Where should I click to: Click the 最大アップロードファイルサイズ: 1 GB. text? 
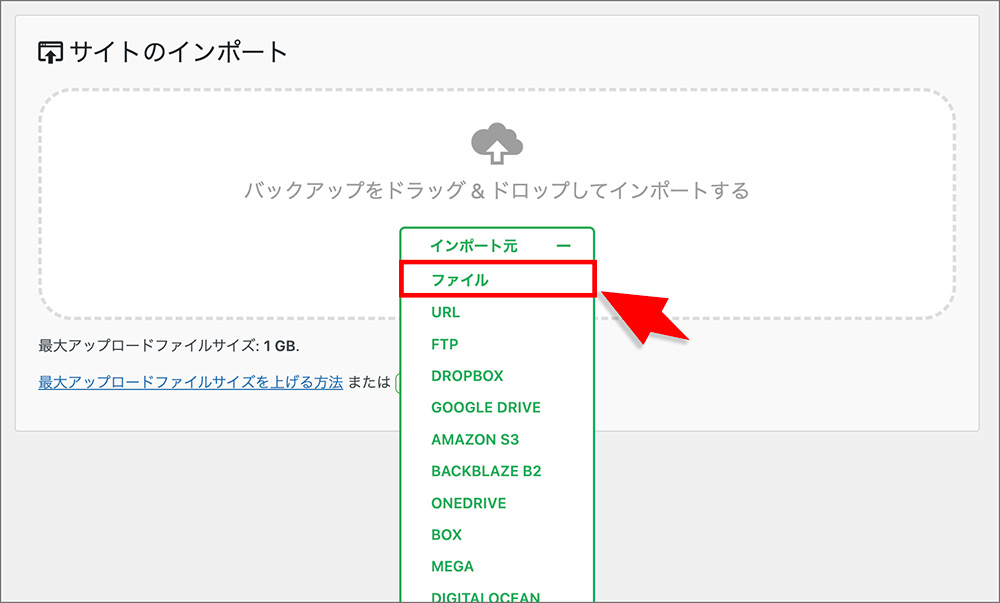169,345
